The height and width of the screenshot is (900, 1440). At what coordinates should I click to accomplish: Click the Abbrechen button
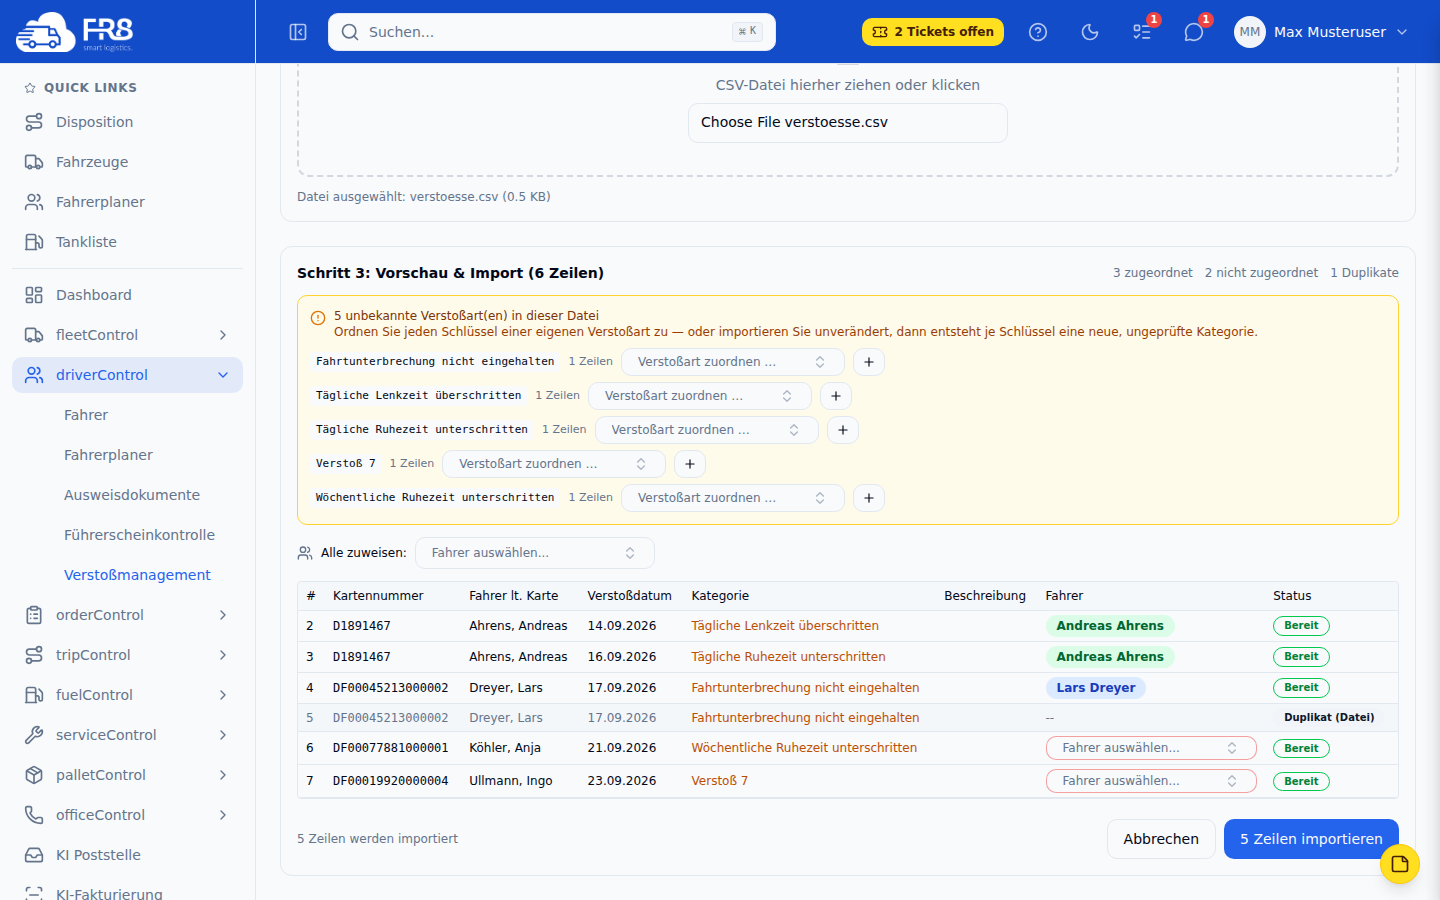[1161, 839]
